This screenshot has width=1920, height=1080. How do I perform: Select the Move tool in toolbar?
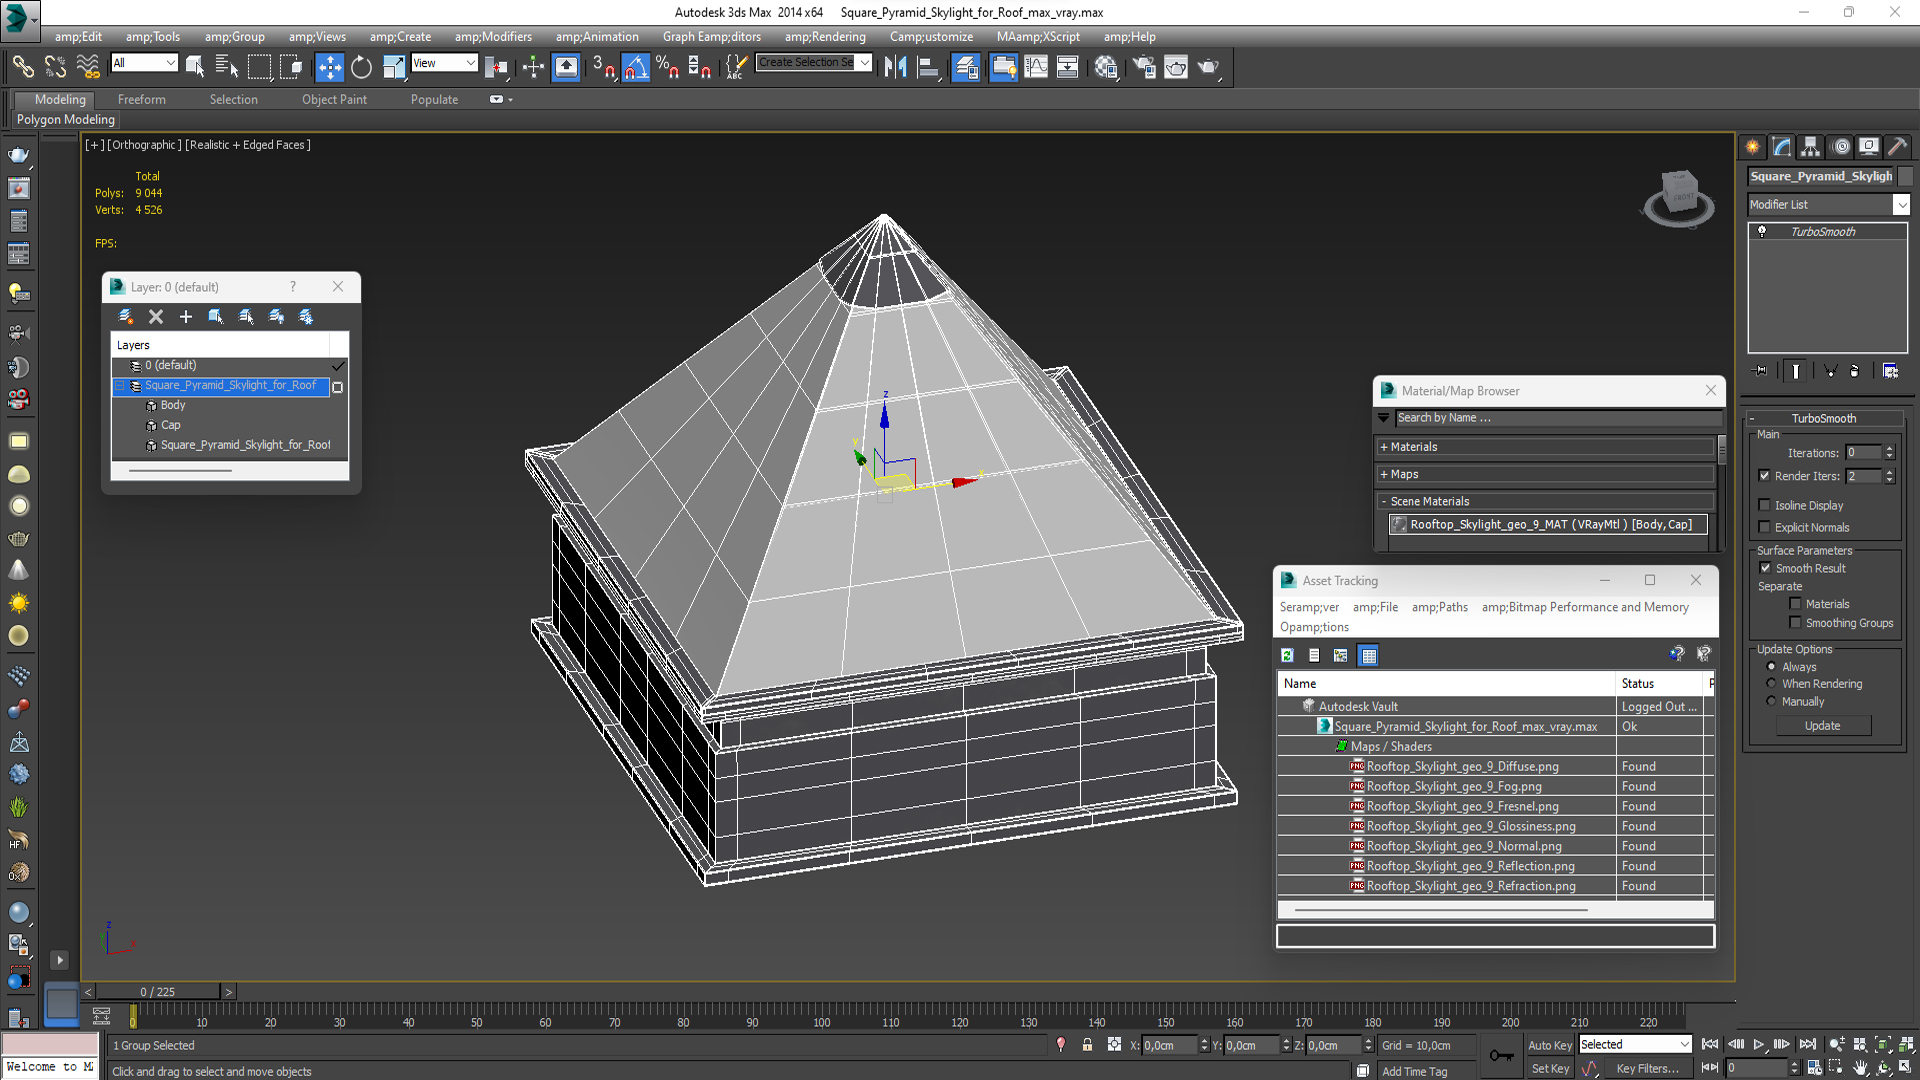[329, 67]
